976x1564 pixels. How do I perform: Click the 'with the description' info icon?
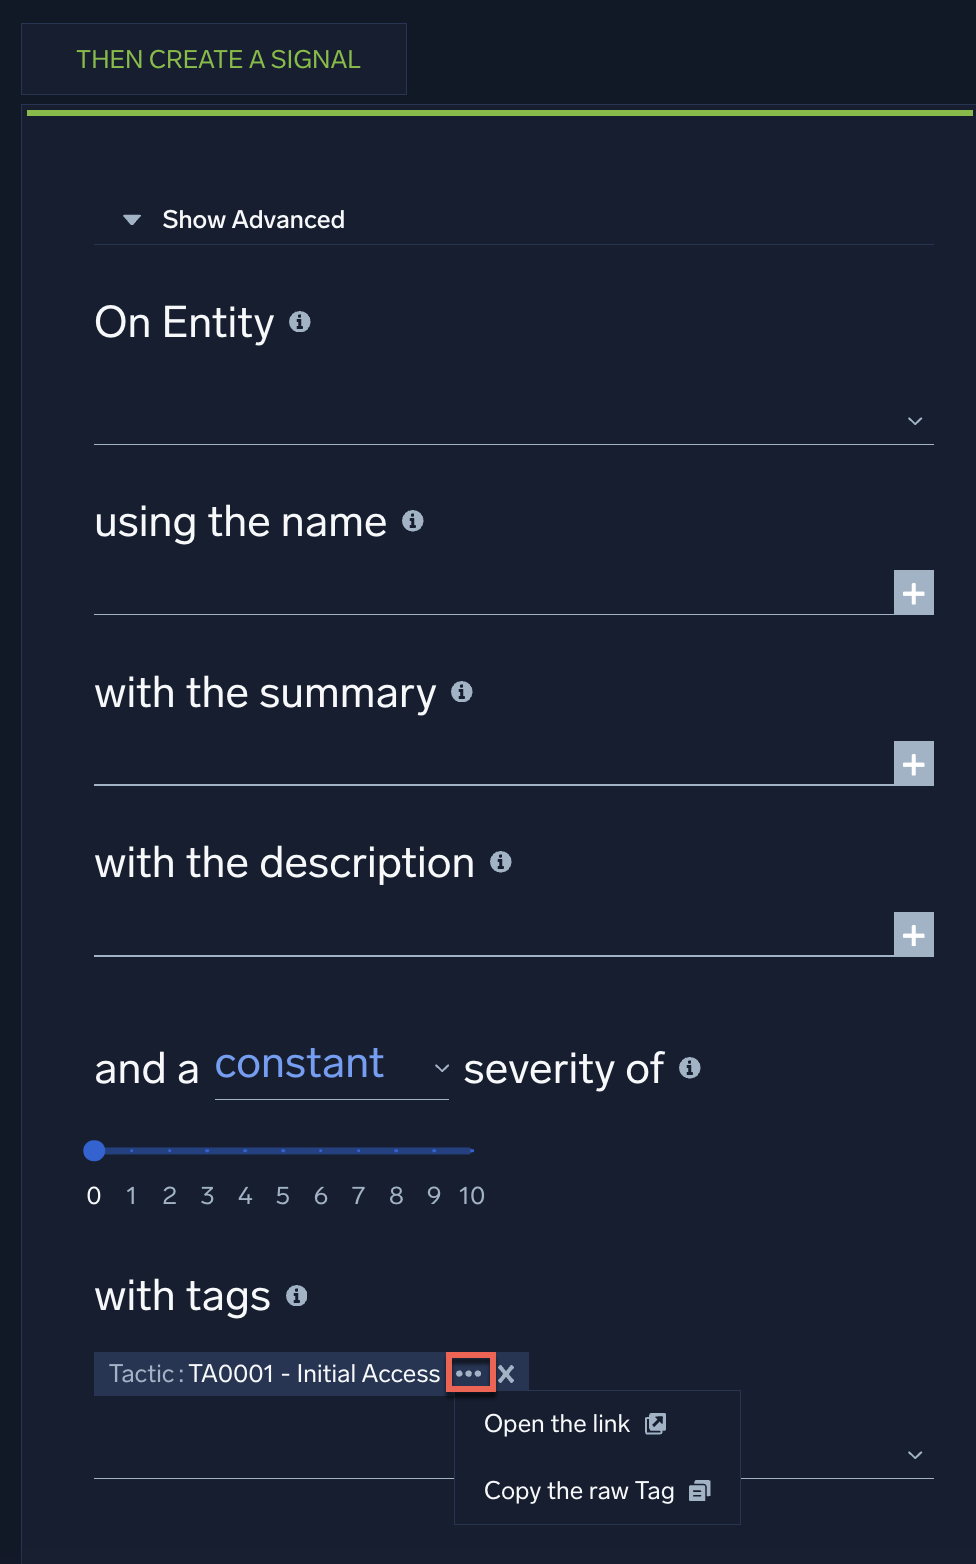coord(501,861)
